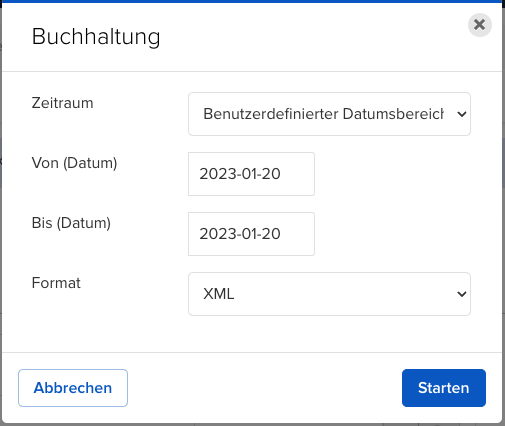Viewport: 505px width, 426px height.
Task: Cancel with the Abbrechen button
Action: [x=73, y=388]
